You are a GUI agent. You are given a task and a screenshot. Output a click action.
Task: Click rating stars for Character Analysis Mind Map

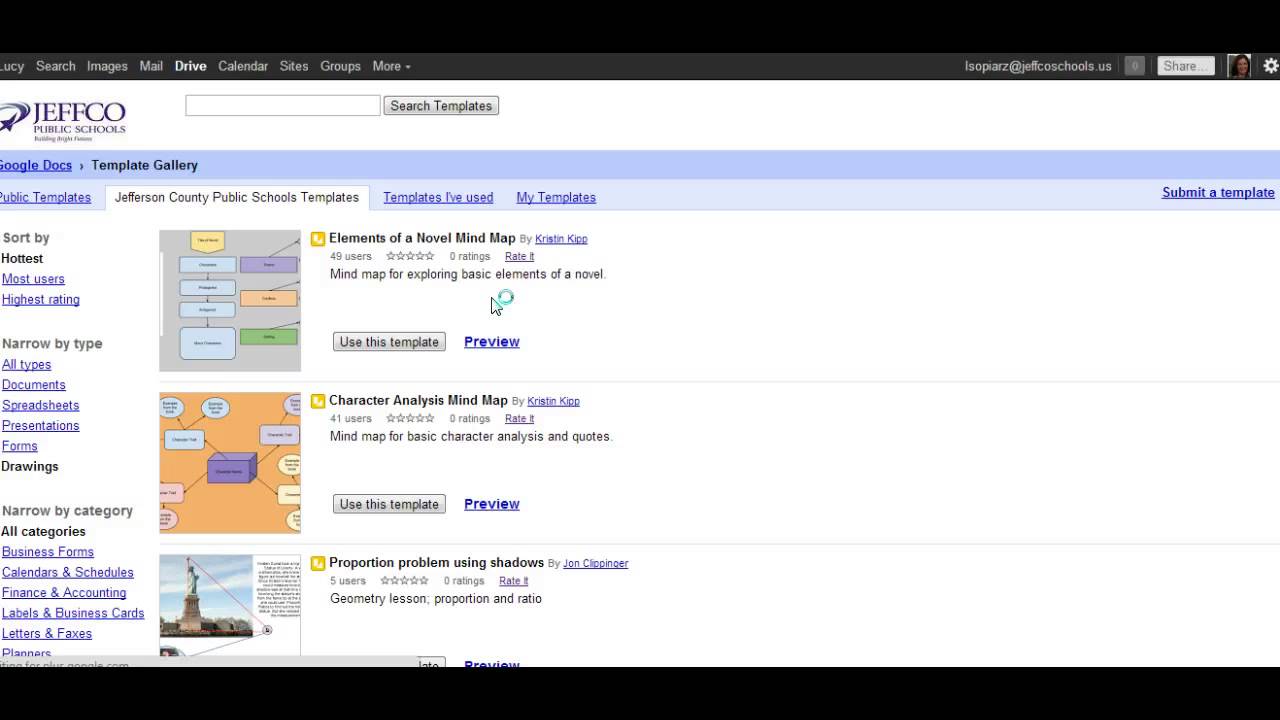[410, 418]
